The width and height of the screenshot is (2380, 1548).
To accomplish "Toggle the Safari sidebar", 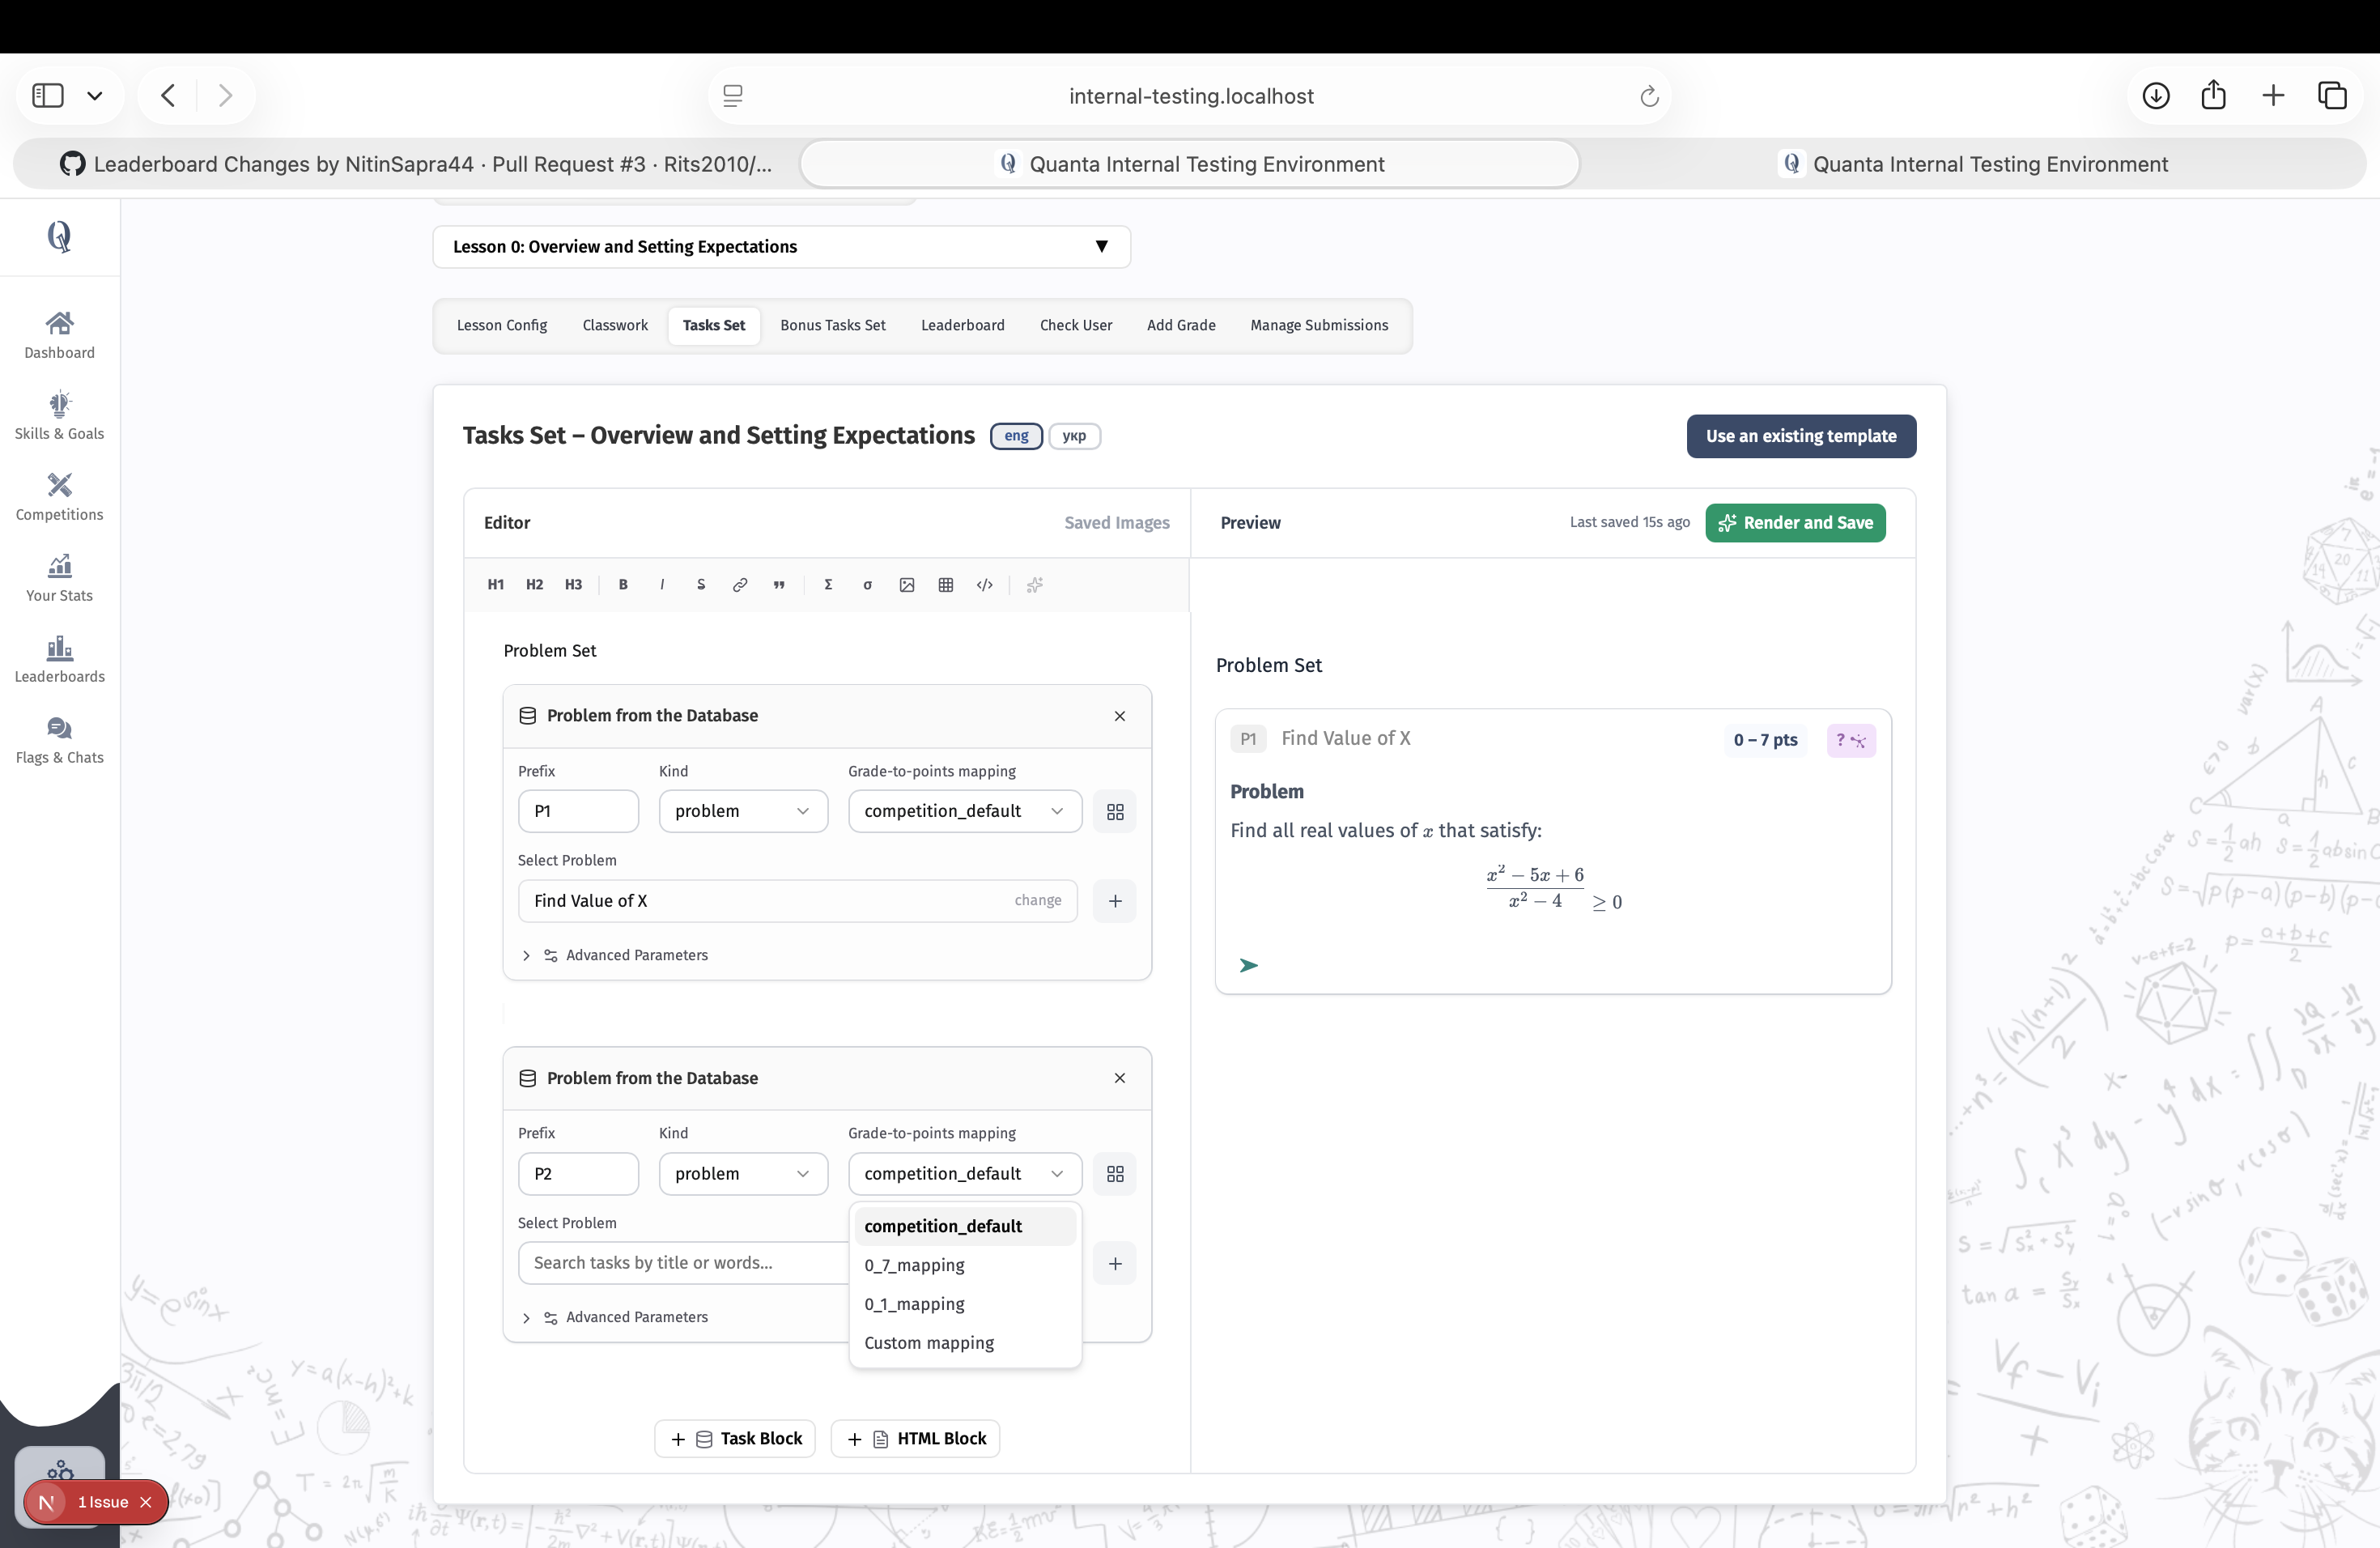I will click(48, 96).
